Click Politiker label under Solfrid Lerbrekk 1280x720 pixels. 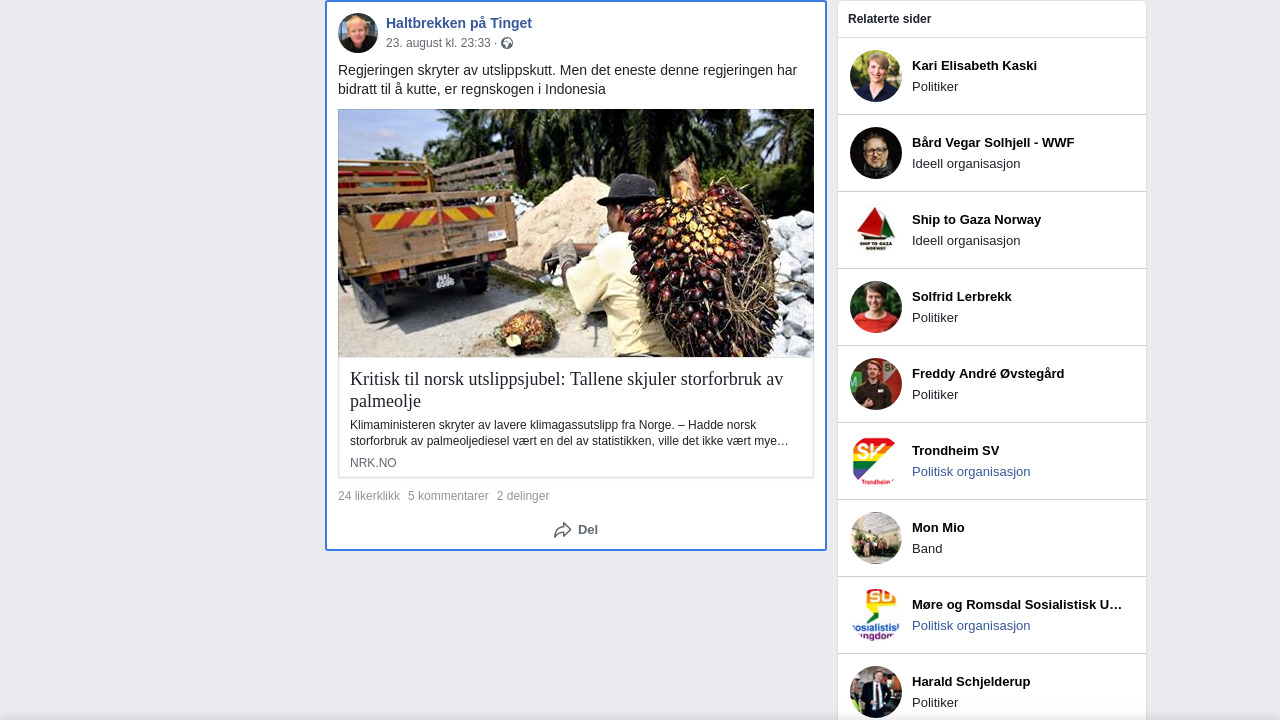[935, 318]
